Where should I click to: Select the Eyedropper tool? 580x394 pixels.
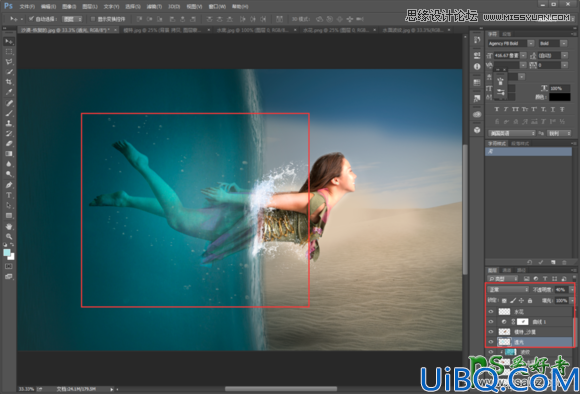click(x=9, y=92)
